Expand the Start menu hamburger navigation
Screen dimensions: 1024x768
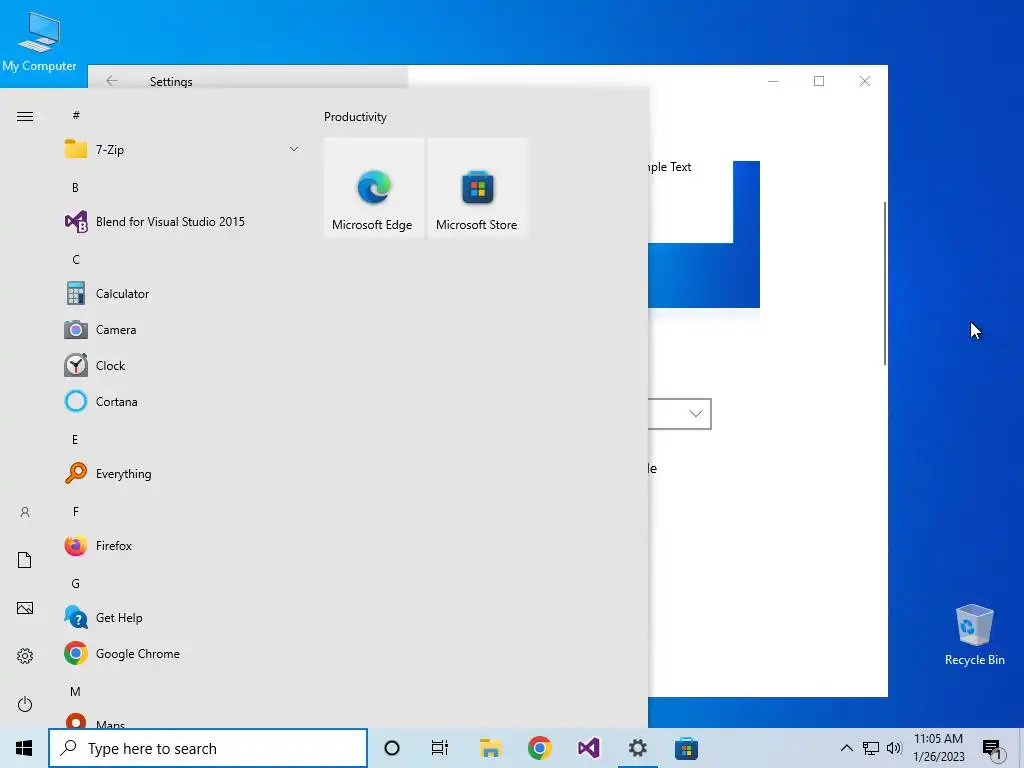point(25,117)
